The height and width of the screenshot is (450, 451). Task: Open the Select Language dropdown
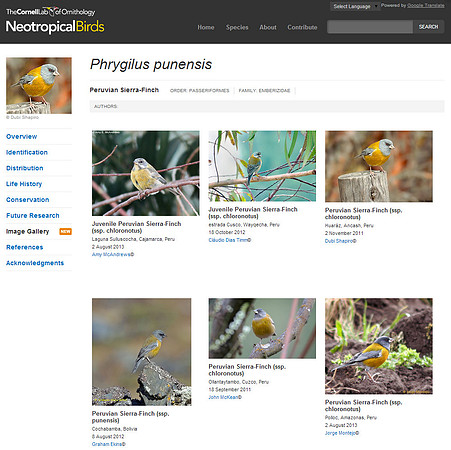coord(355,6)
